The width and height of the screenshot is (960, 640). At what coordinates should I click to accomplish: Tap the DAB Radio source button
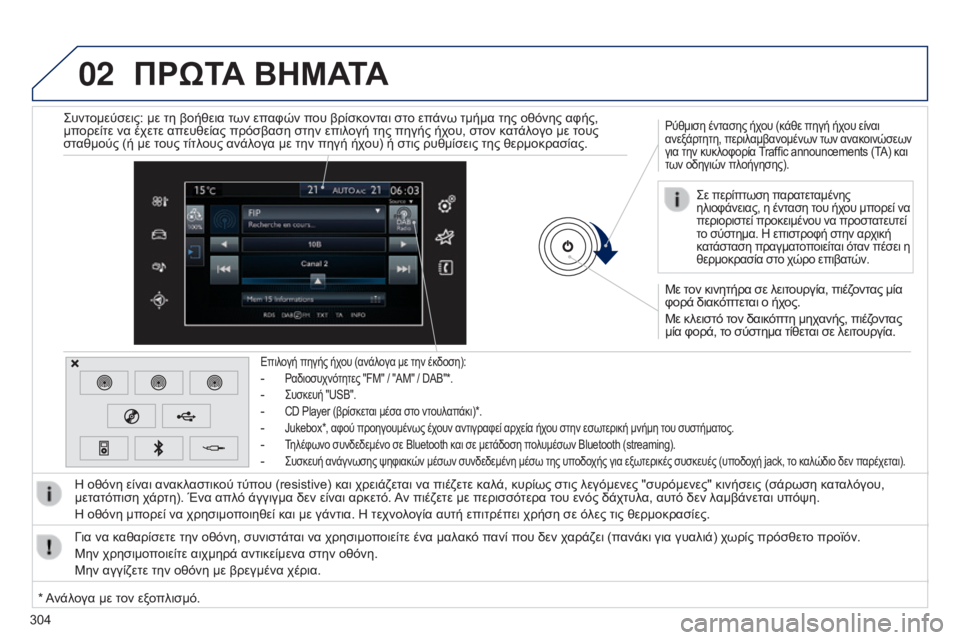(x=403, y=219)
